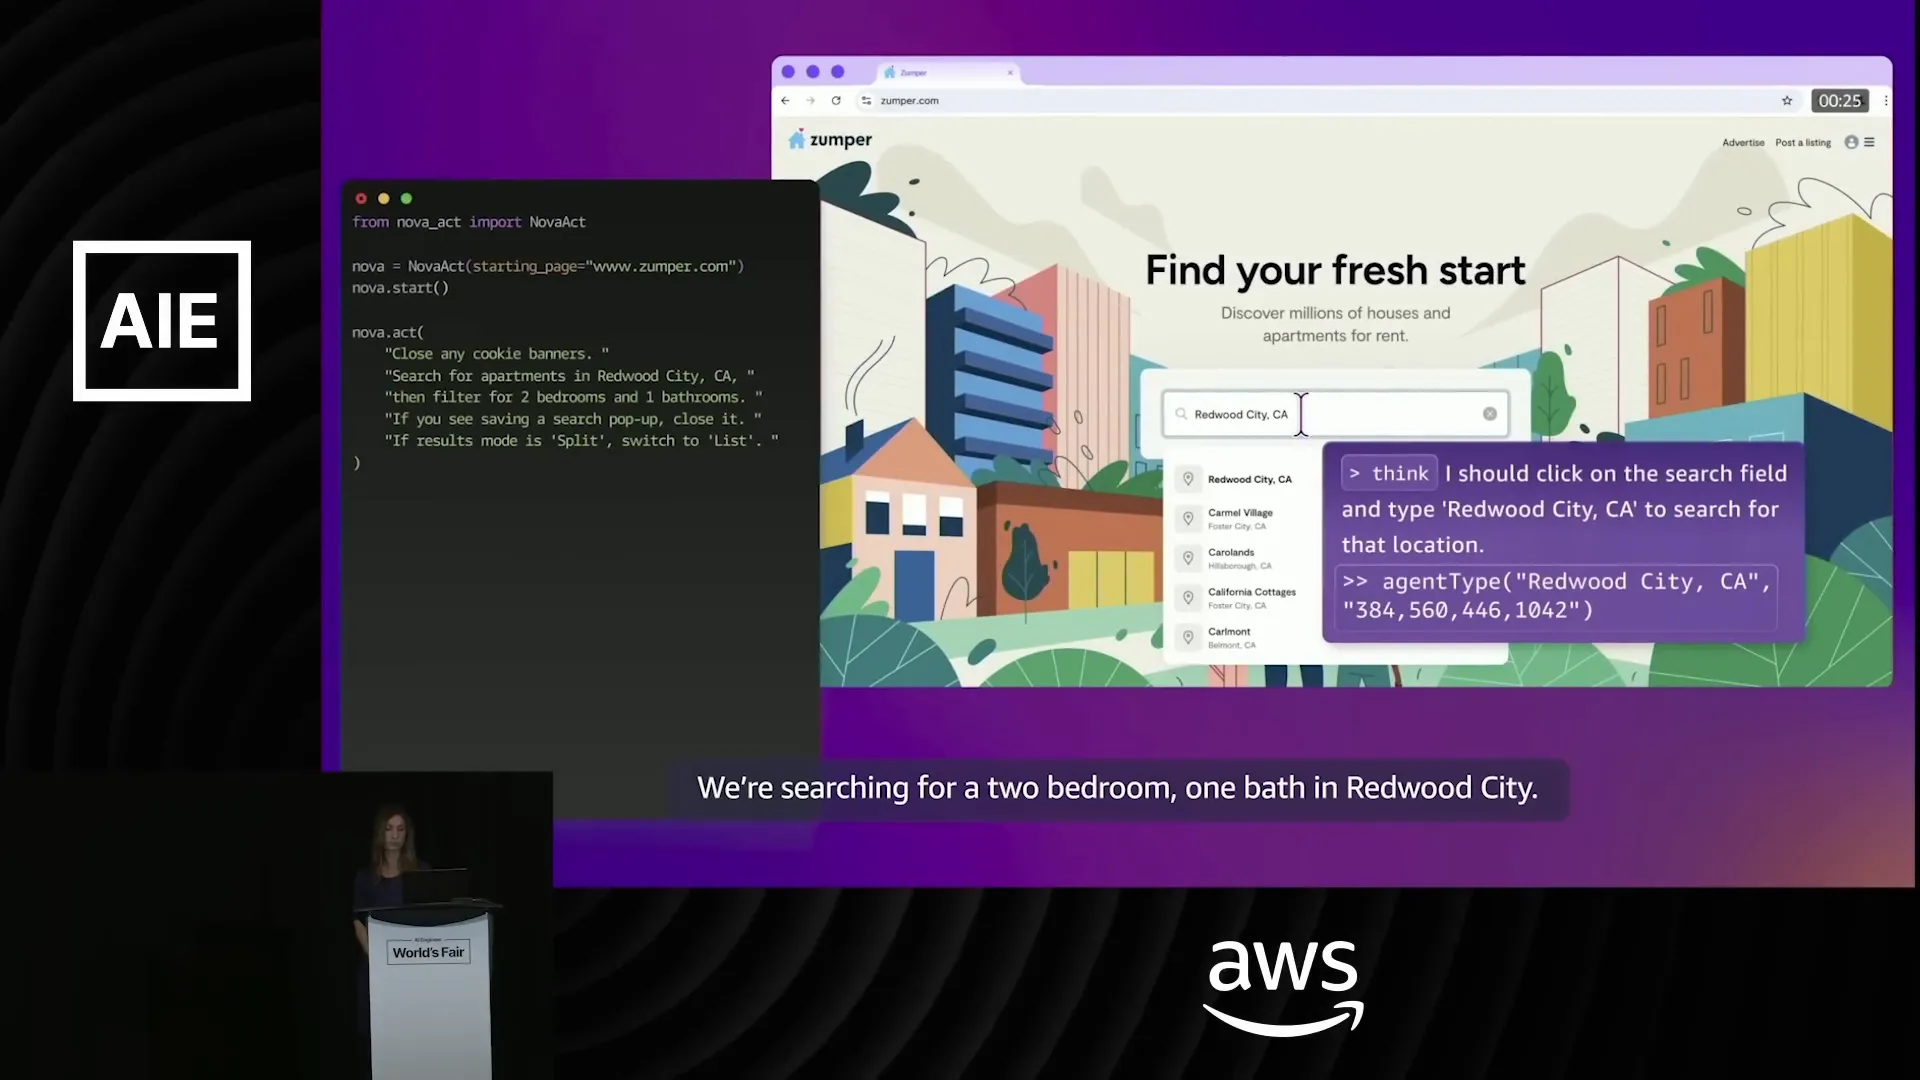Bookmark page with the star icon

tap(1787, 101)
